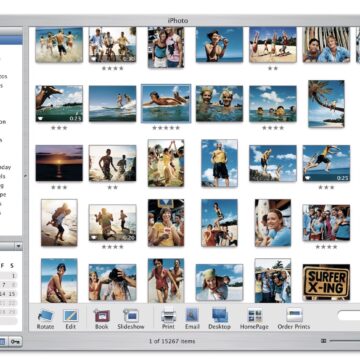
Task: Select the man holding a camera photo
Action: coord(112,282)
